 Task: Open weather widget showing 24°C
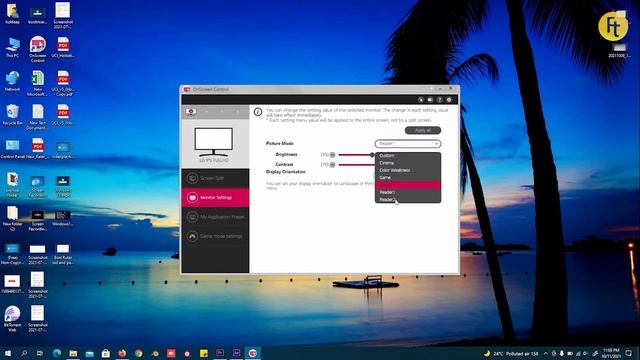[511, 353]
